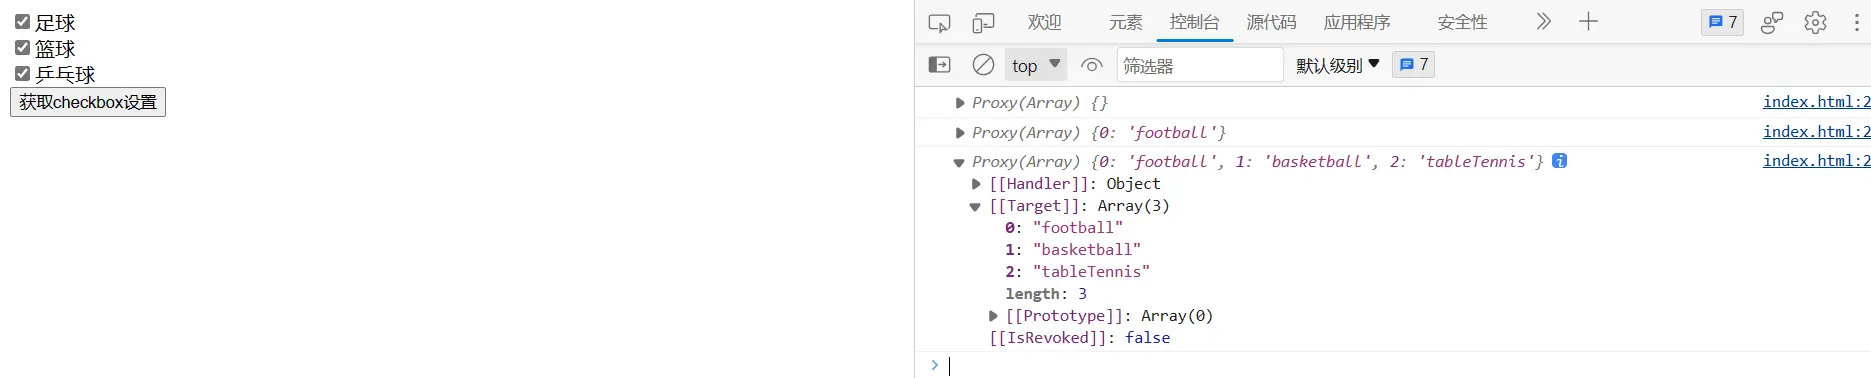Click the 获取checkbox设置 button
Screen dimensions: 1871x378
tap(88, 102)
